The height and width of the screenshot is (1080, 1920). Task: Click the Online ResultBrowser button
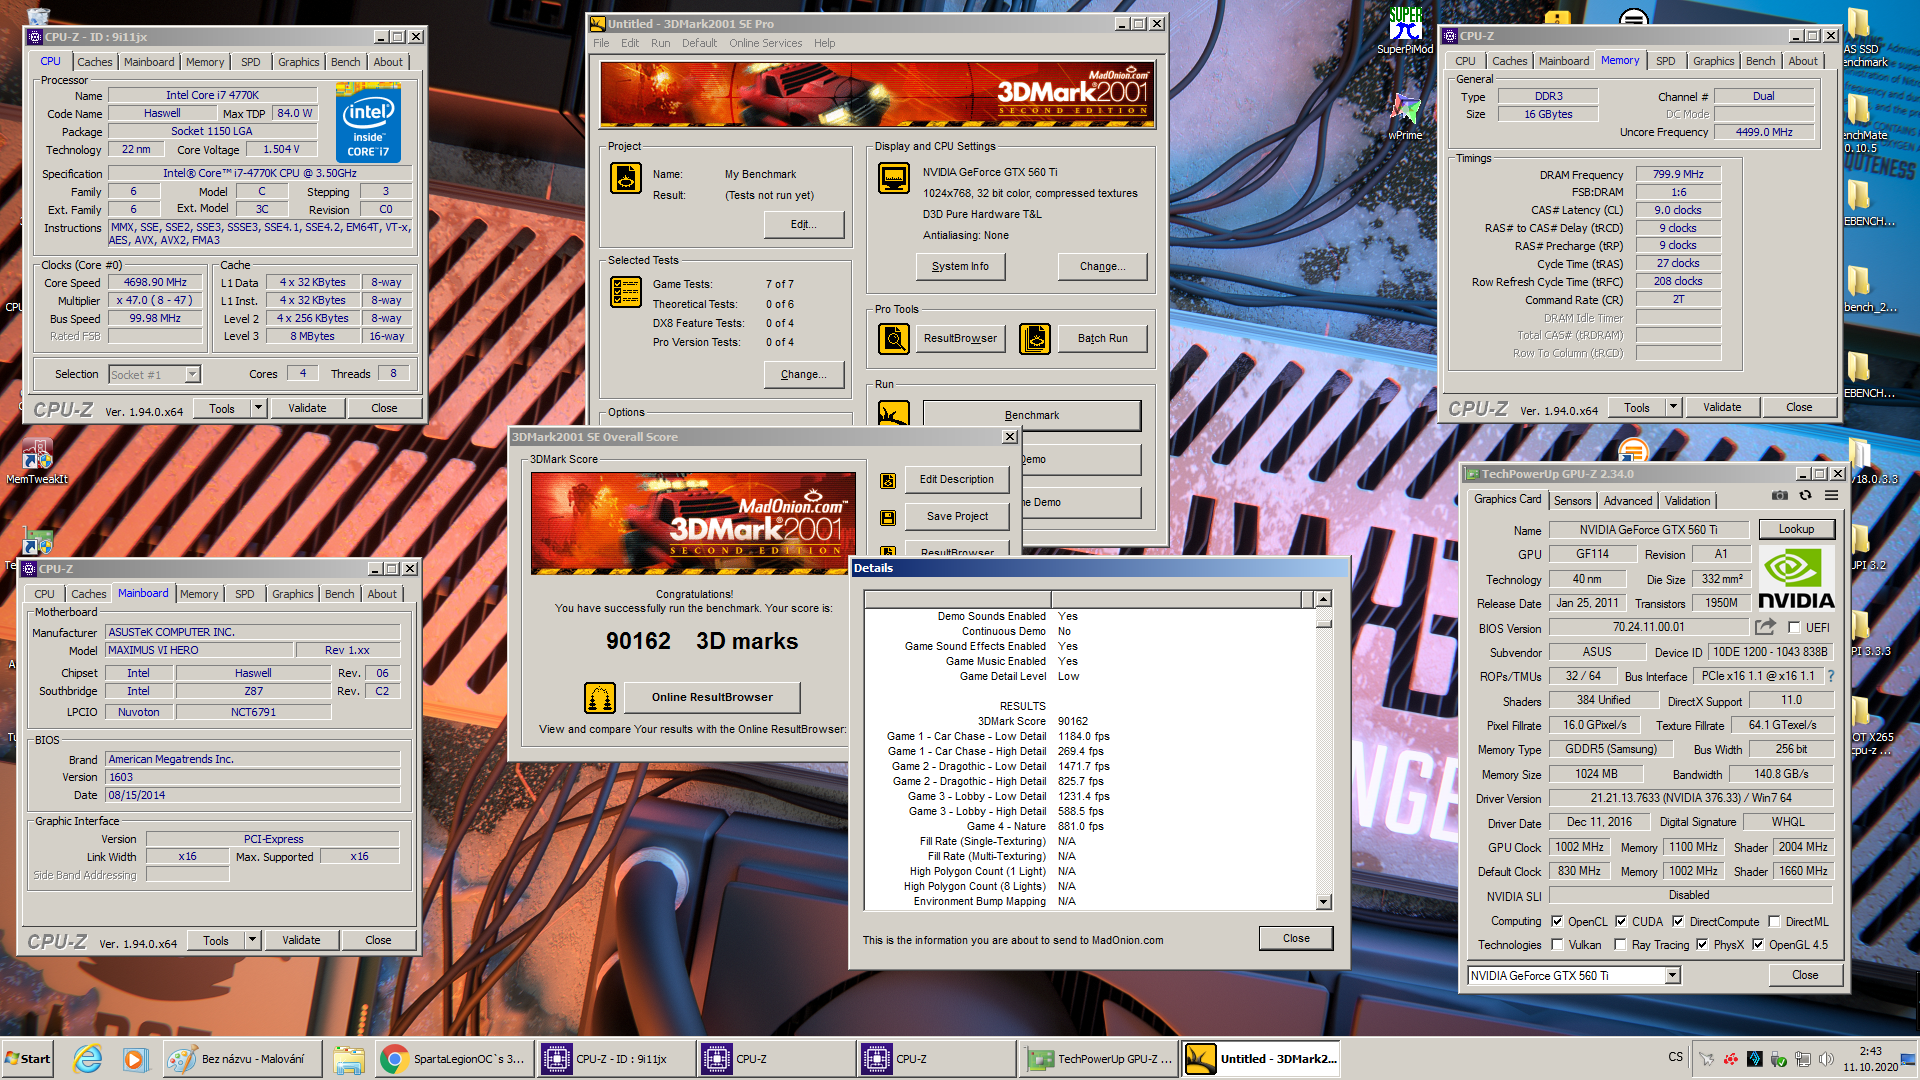pos(712,697)
